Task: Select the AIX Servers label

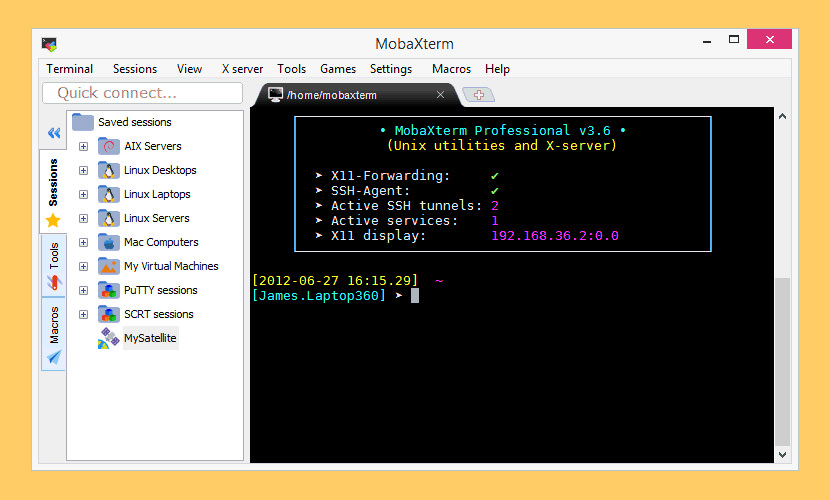Action: (153, 146)
